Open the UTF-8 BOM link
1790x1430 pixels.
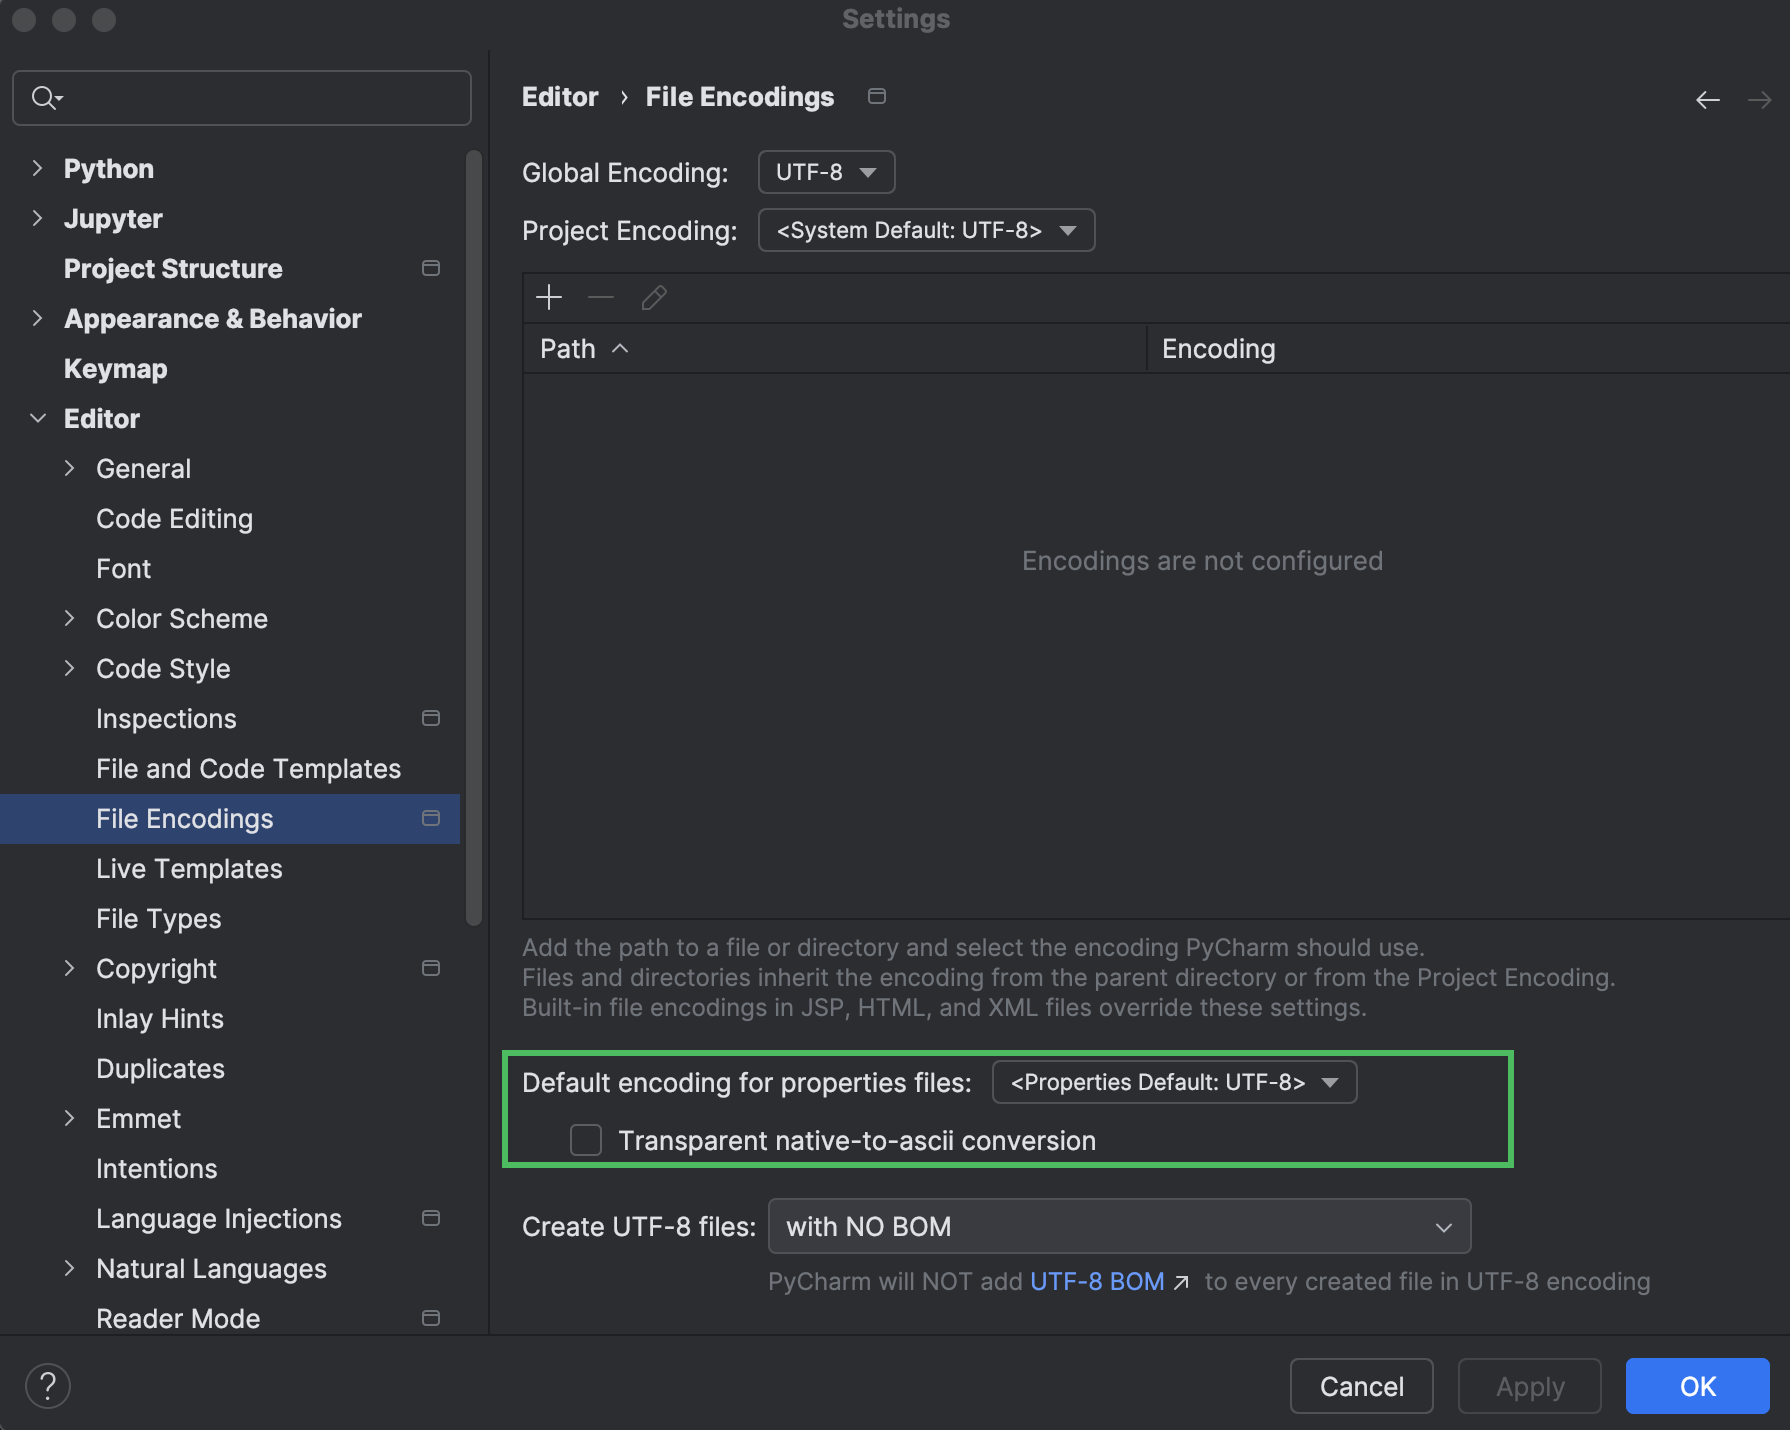point(1097,1282)
